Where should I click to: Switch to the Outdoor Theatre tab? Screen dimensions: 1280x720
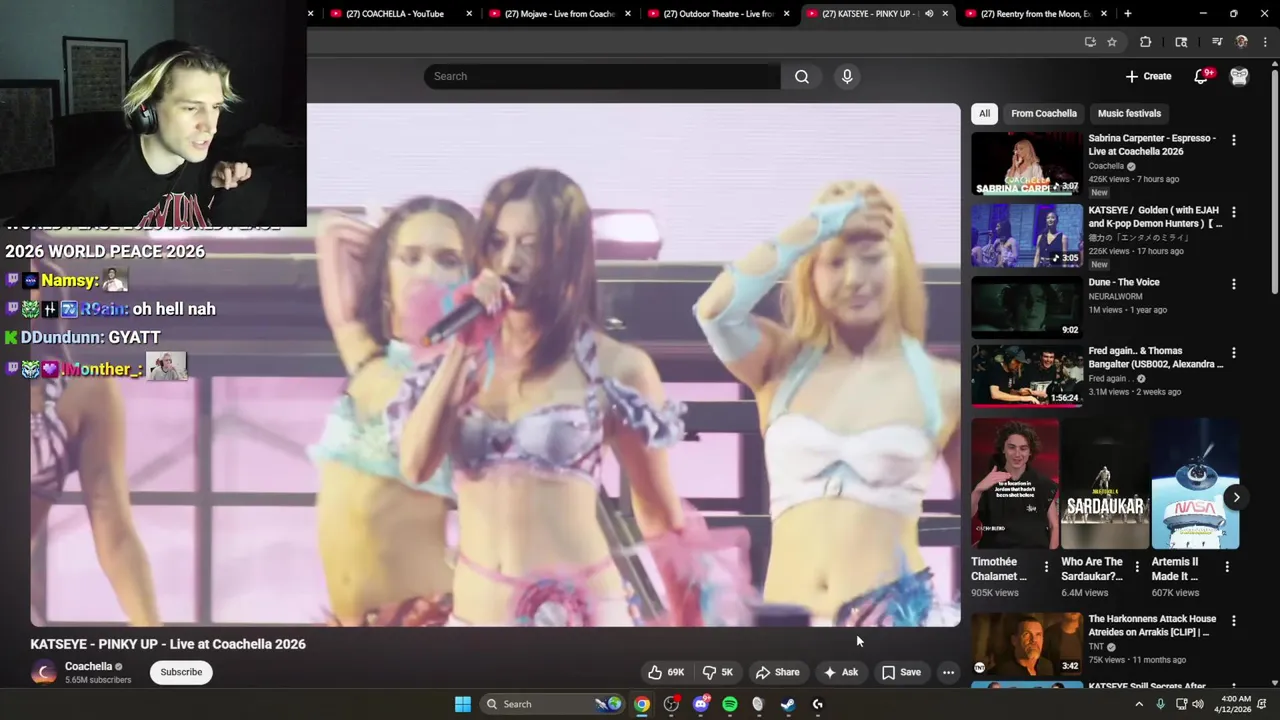pyautogui.click(x=717, y=14)
